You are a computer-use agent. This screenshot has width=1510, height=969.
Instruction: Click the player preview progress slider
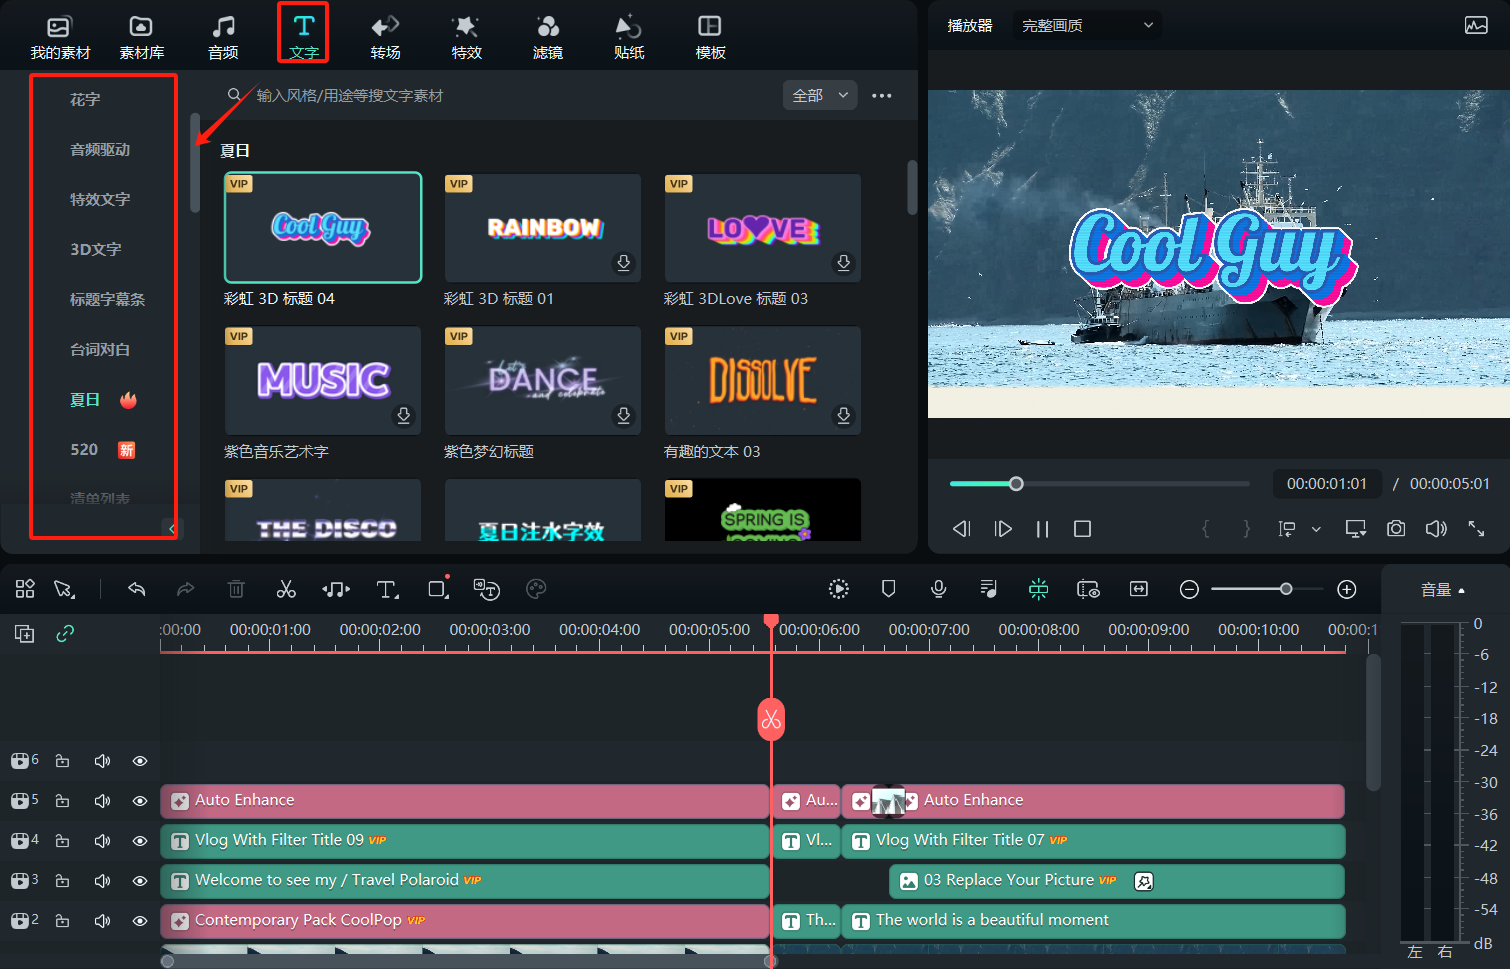[1099, 484]
